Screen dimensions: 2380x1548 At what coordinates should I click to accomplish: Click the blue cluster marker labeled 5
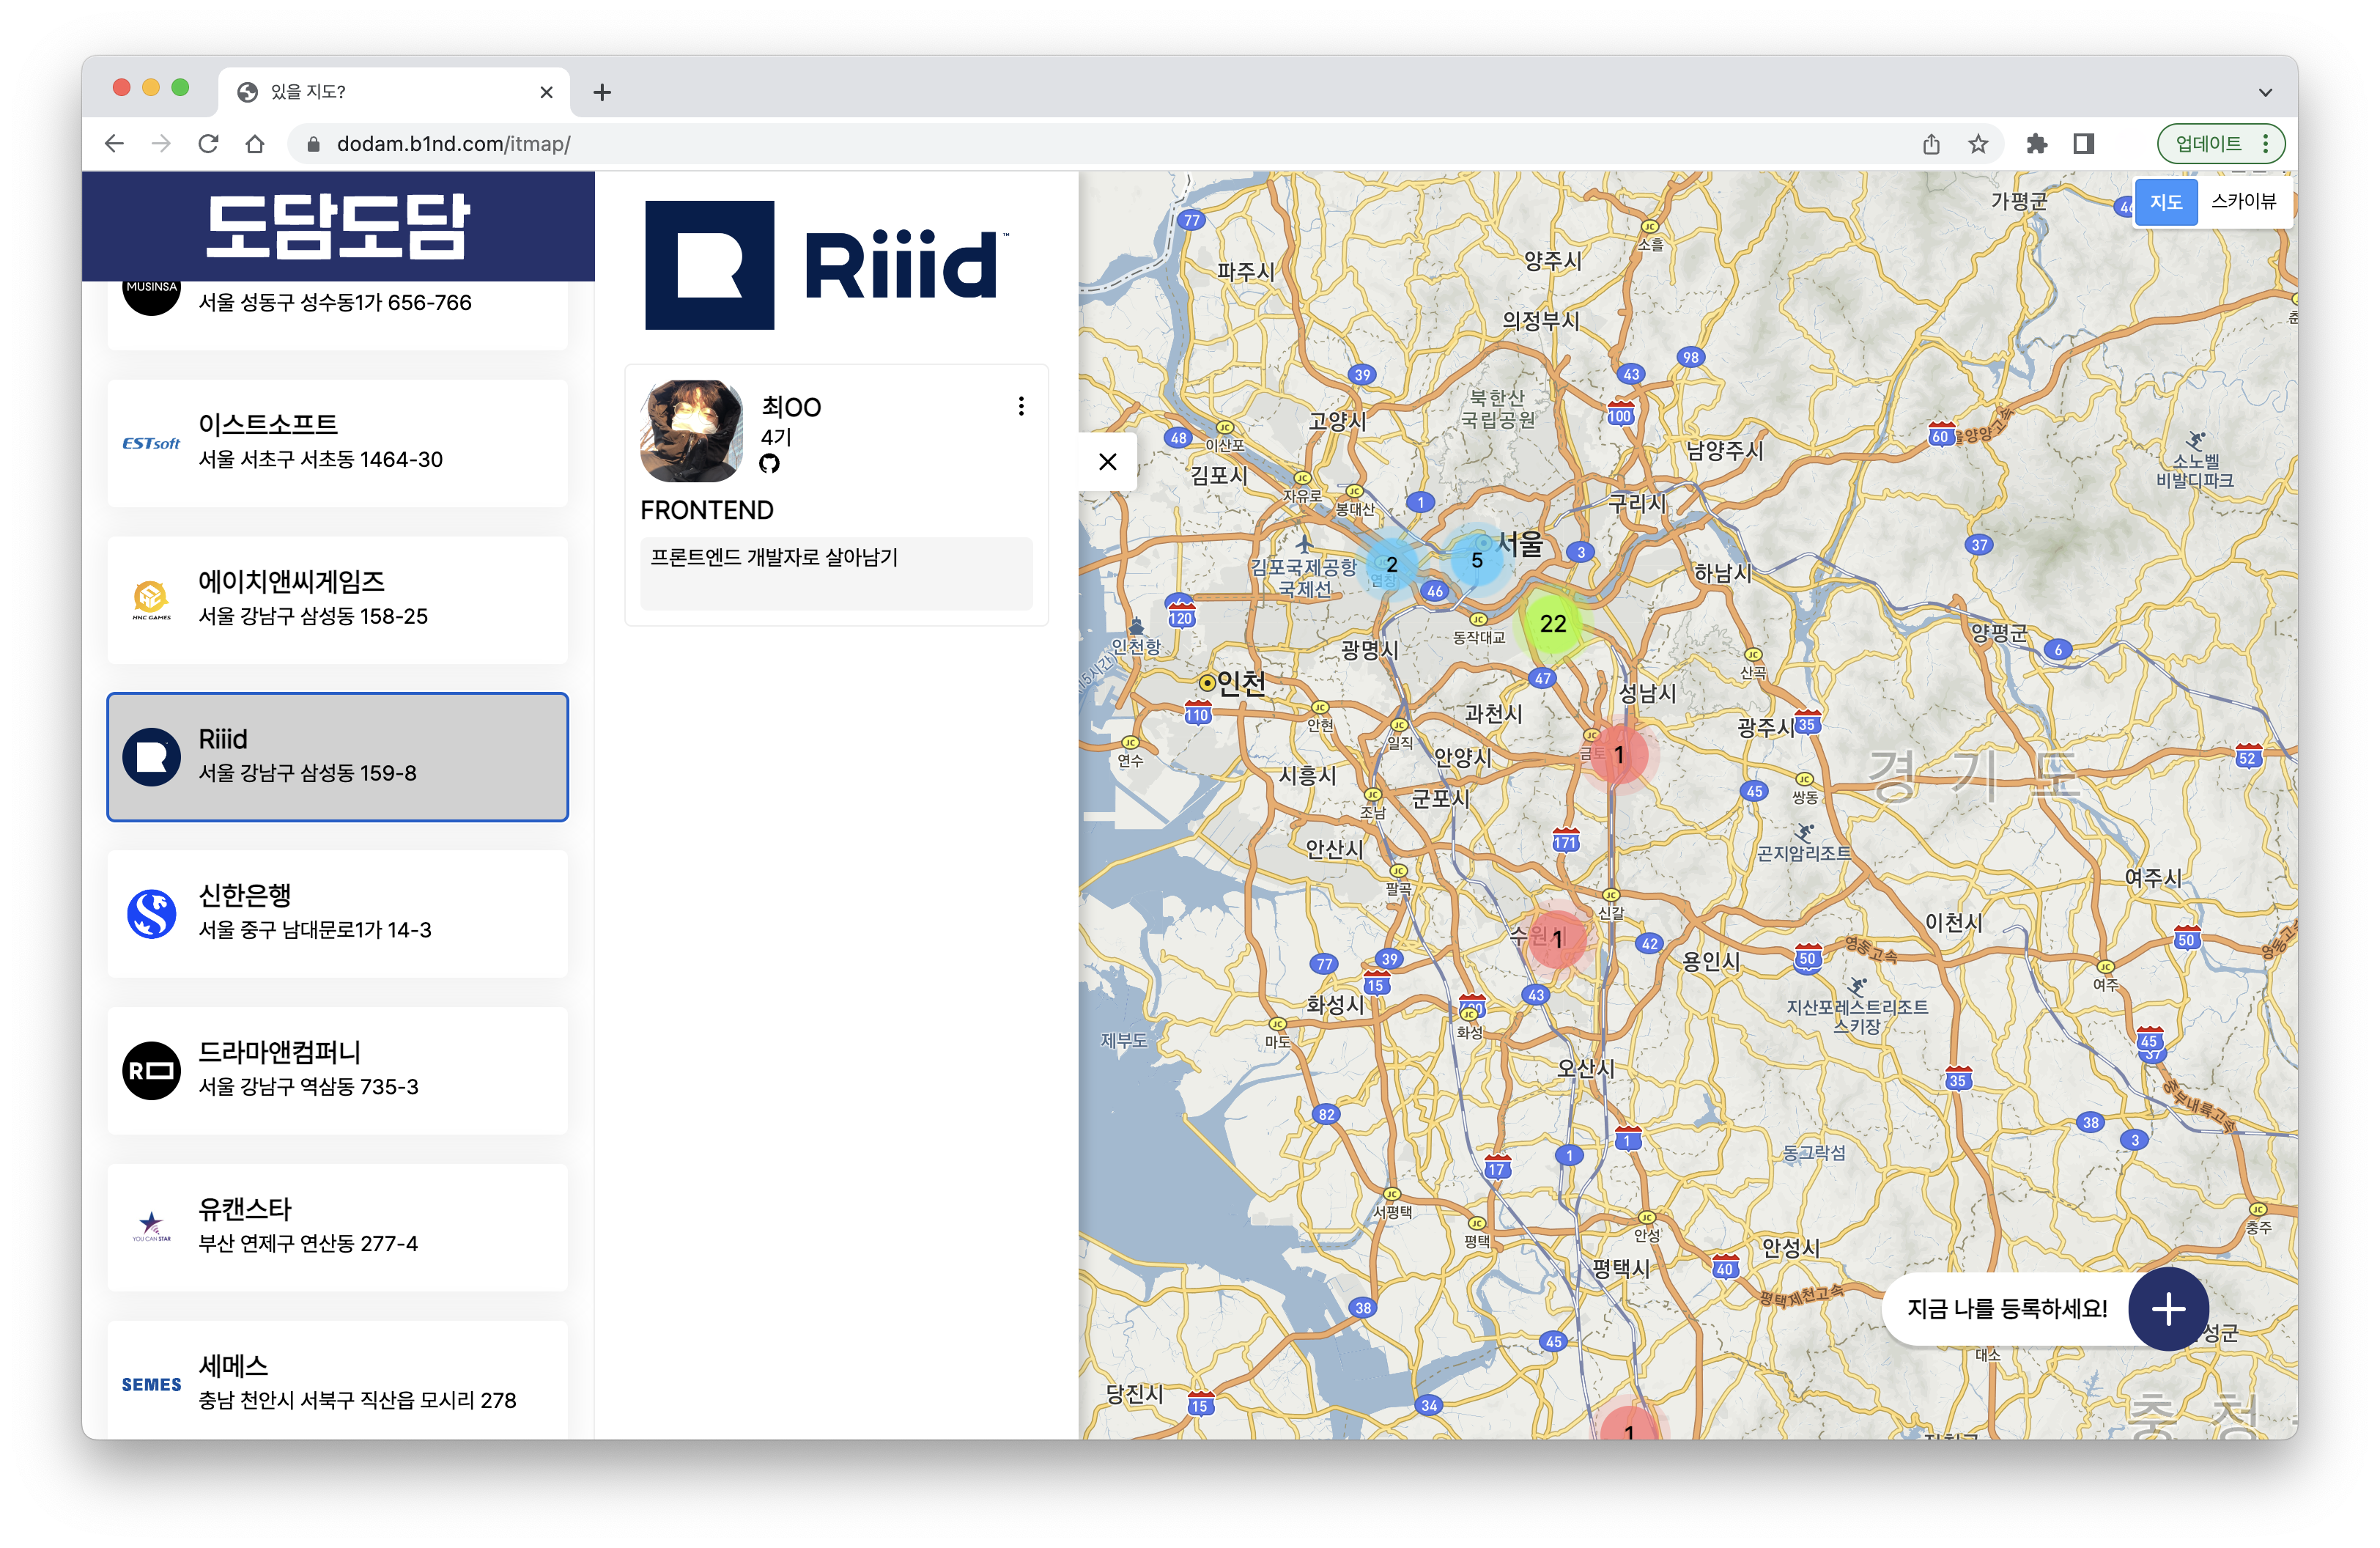[x=1476, y=560]
